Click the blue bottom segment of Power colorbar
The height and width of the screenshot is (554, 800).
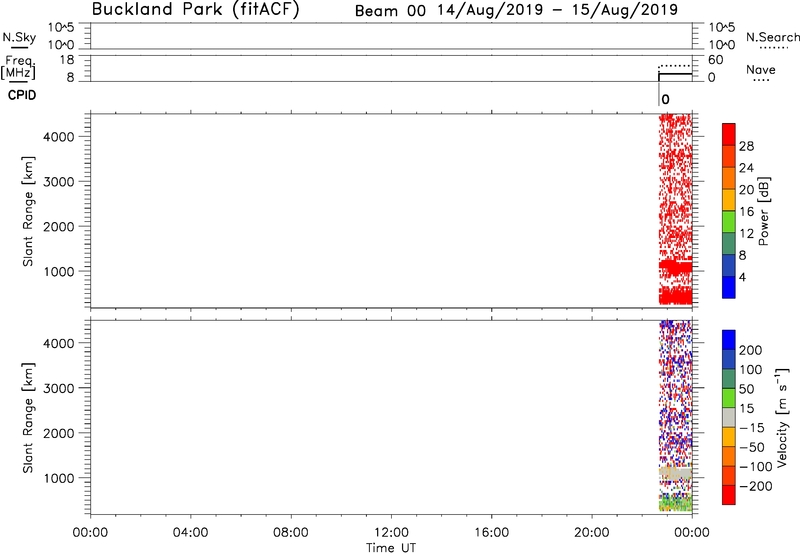coord(729,287)
